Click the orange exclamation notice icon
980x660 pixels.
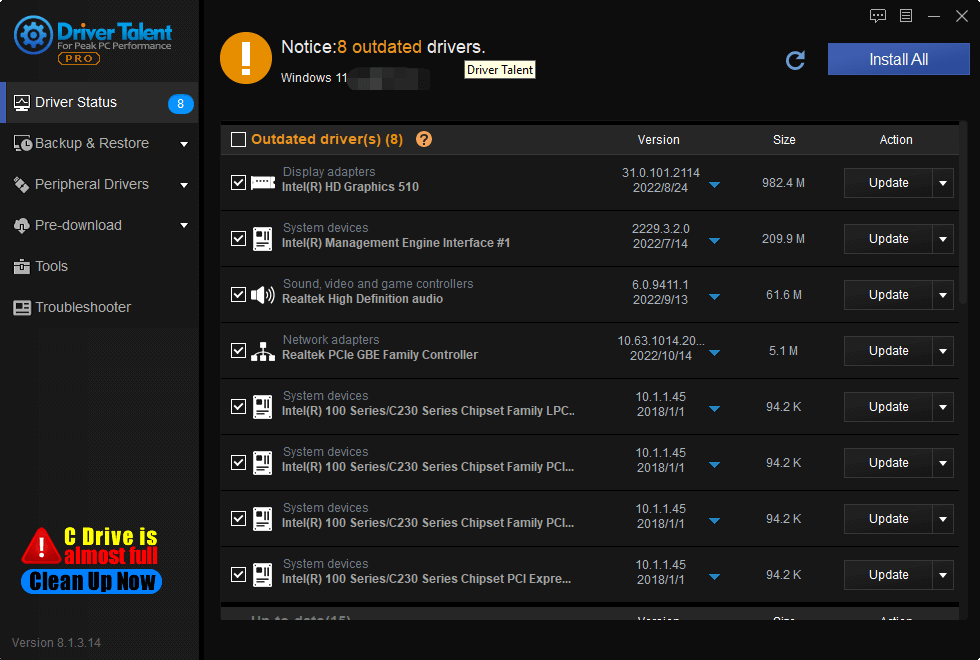(246, 58)
